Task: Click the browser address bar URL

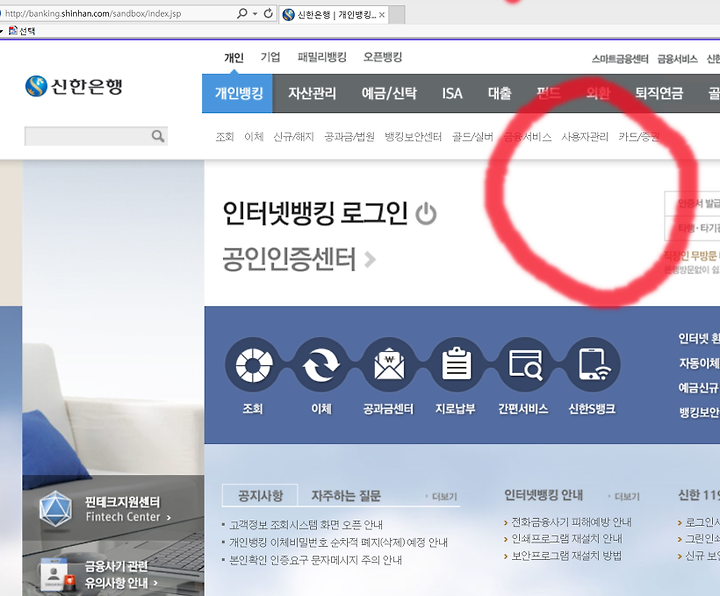Action: point(93,14)
